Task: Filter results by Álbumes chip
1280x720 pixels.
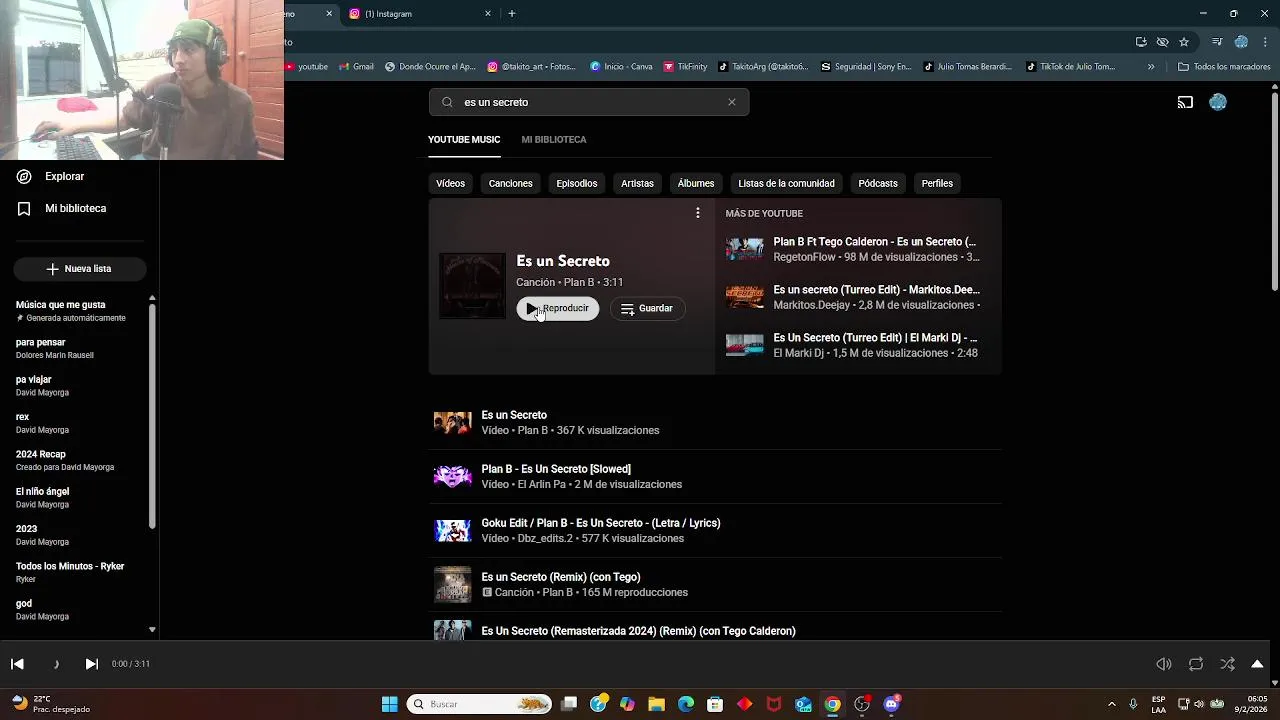Action: [696, 183]
